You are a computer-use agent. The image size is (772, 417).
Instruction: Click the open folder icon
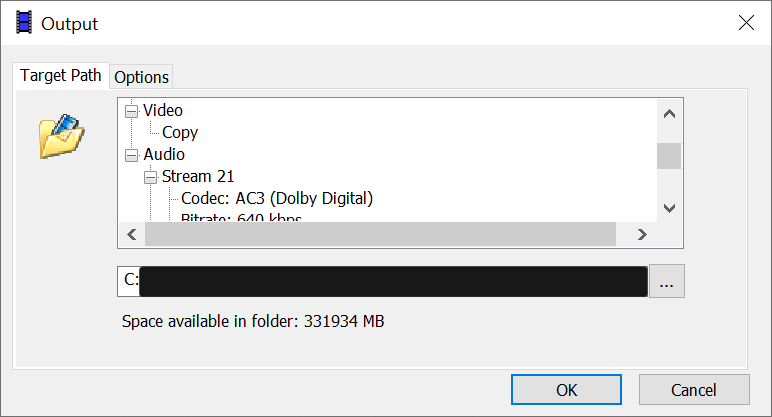pos(61,137)
